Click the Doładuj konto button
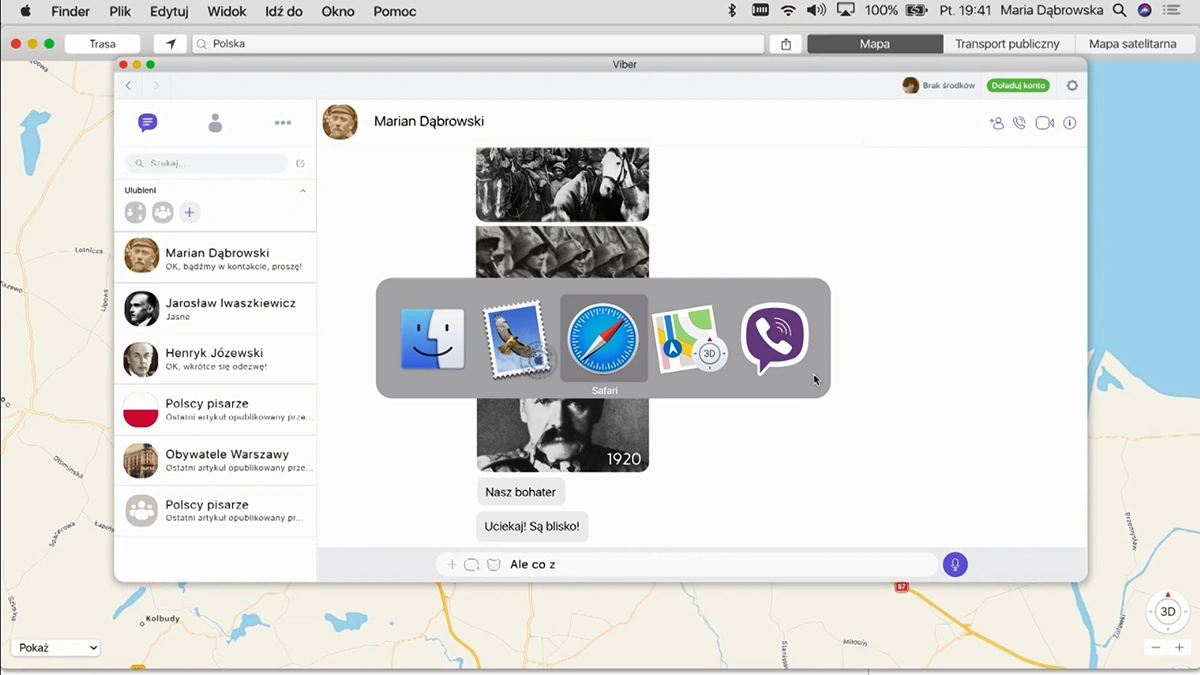Image resolution: width=1200 pixels, height=675 pixels. click(x=1018, y=86)
